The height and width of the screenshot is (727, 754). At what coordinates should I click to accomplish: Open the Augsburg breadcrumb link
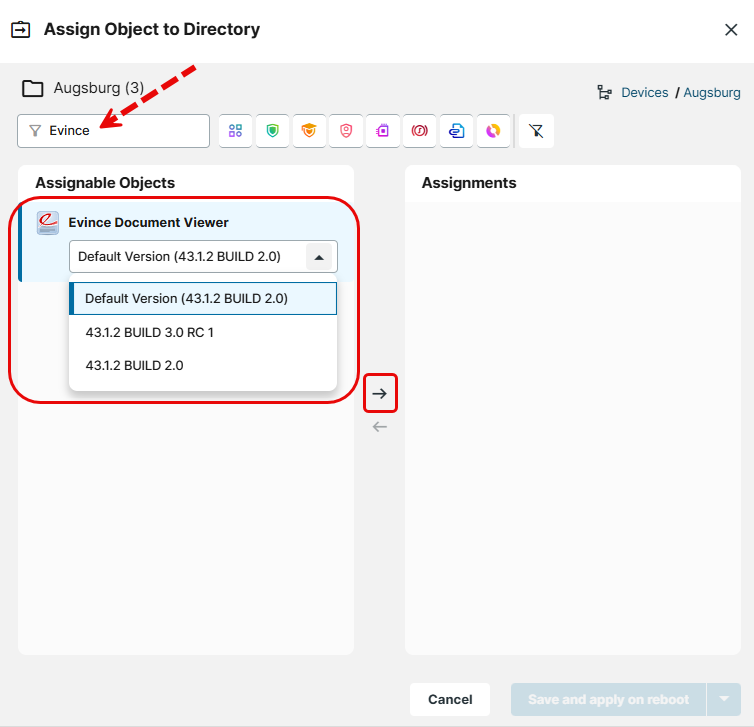[x=712, y=92]
